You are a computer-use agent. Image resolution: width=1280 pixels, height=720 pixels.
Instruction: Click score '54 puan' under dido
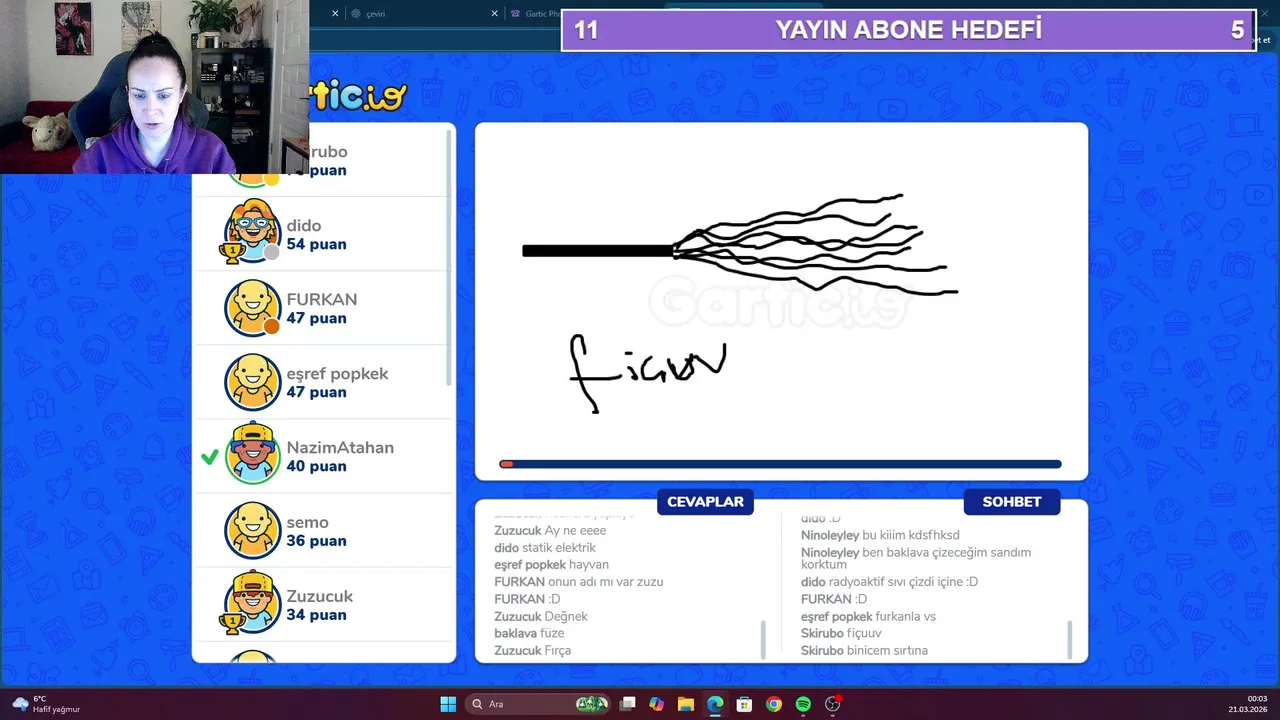(316, 244)
